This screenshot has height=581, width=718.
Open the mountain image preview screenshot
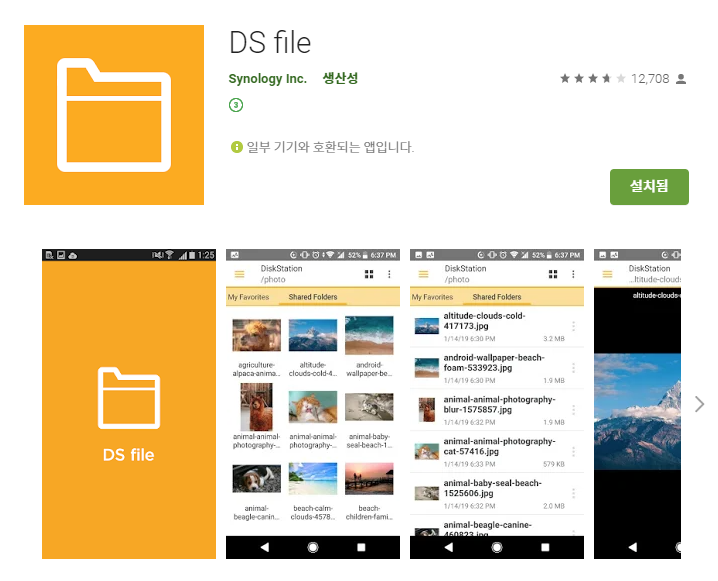click(637, 404)
